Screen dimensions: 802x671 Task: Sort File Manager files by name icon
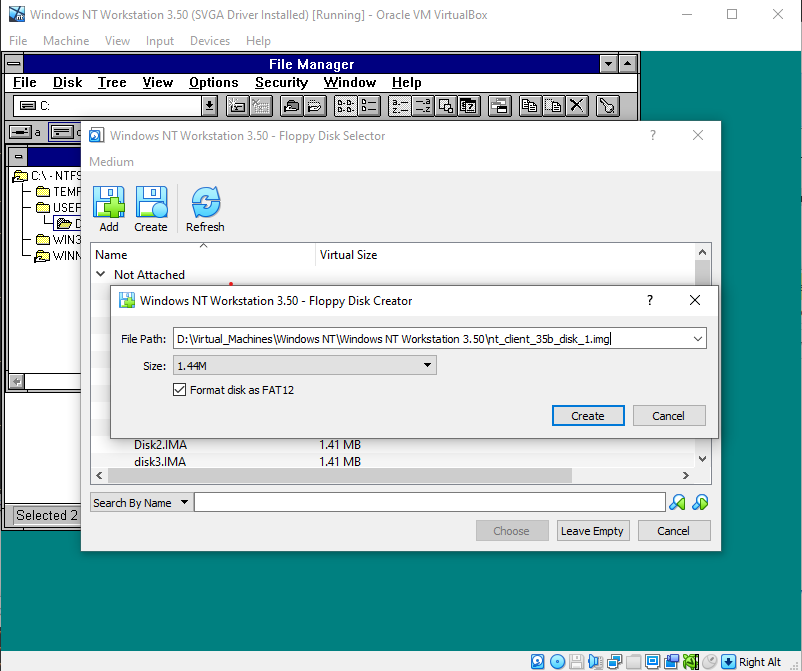(x=399, y=106)
